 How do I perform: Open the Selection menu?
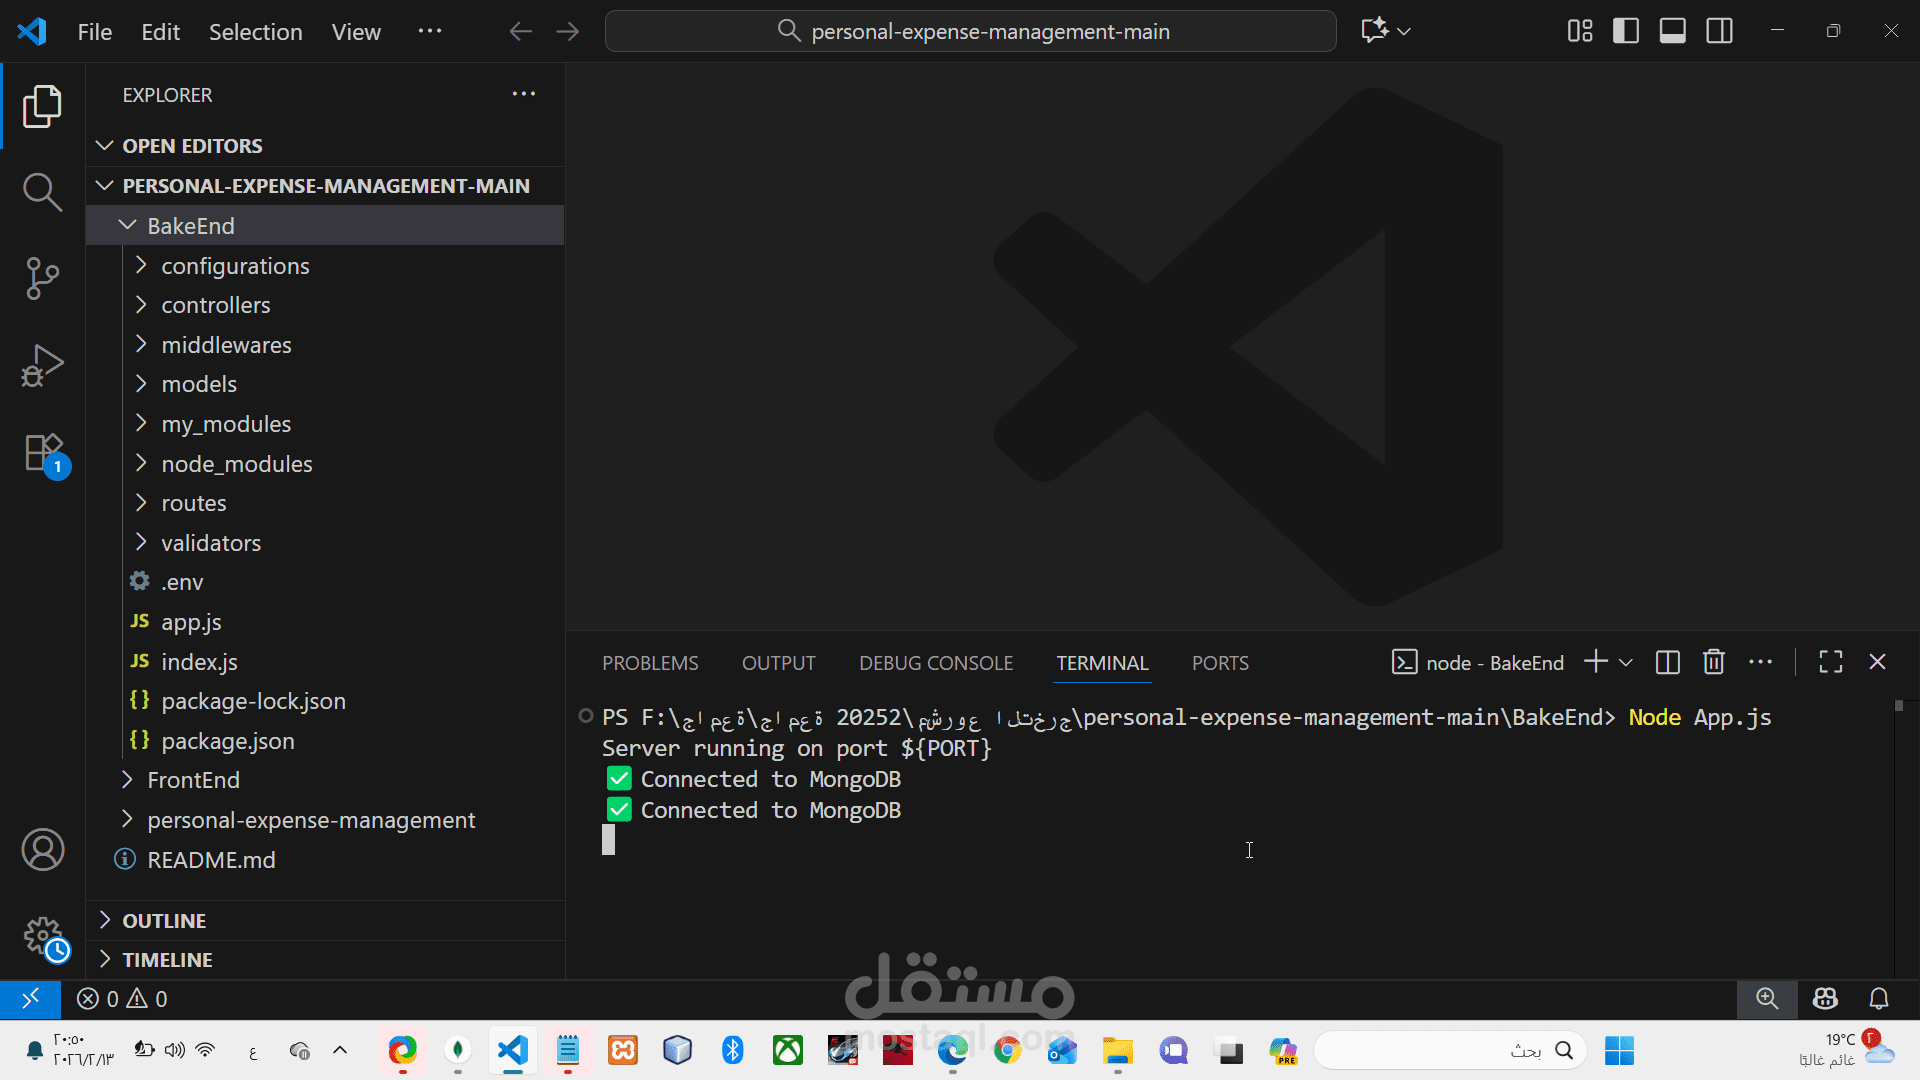[x=255, y=32]
